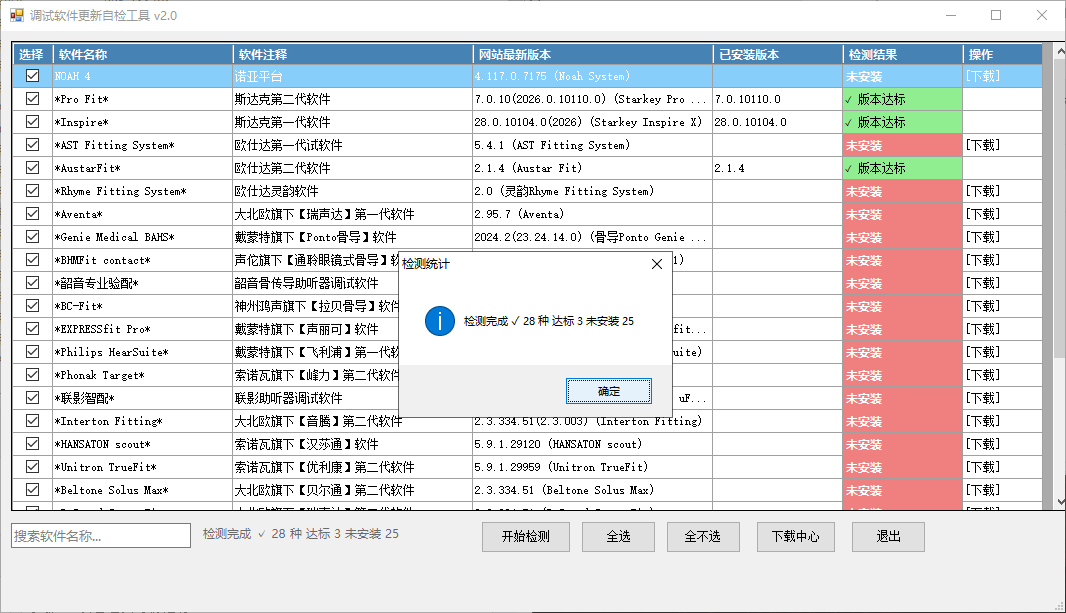
Task: Click the 全不选 button
Action: pos(703,537)
